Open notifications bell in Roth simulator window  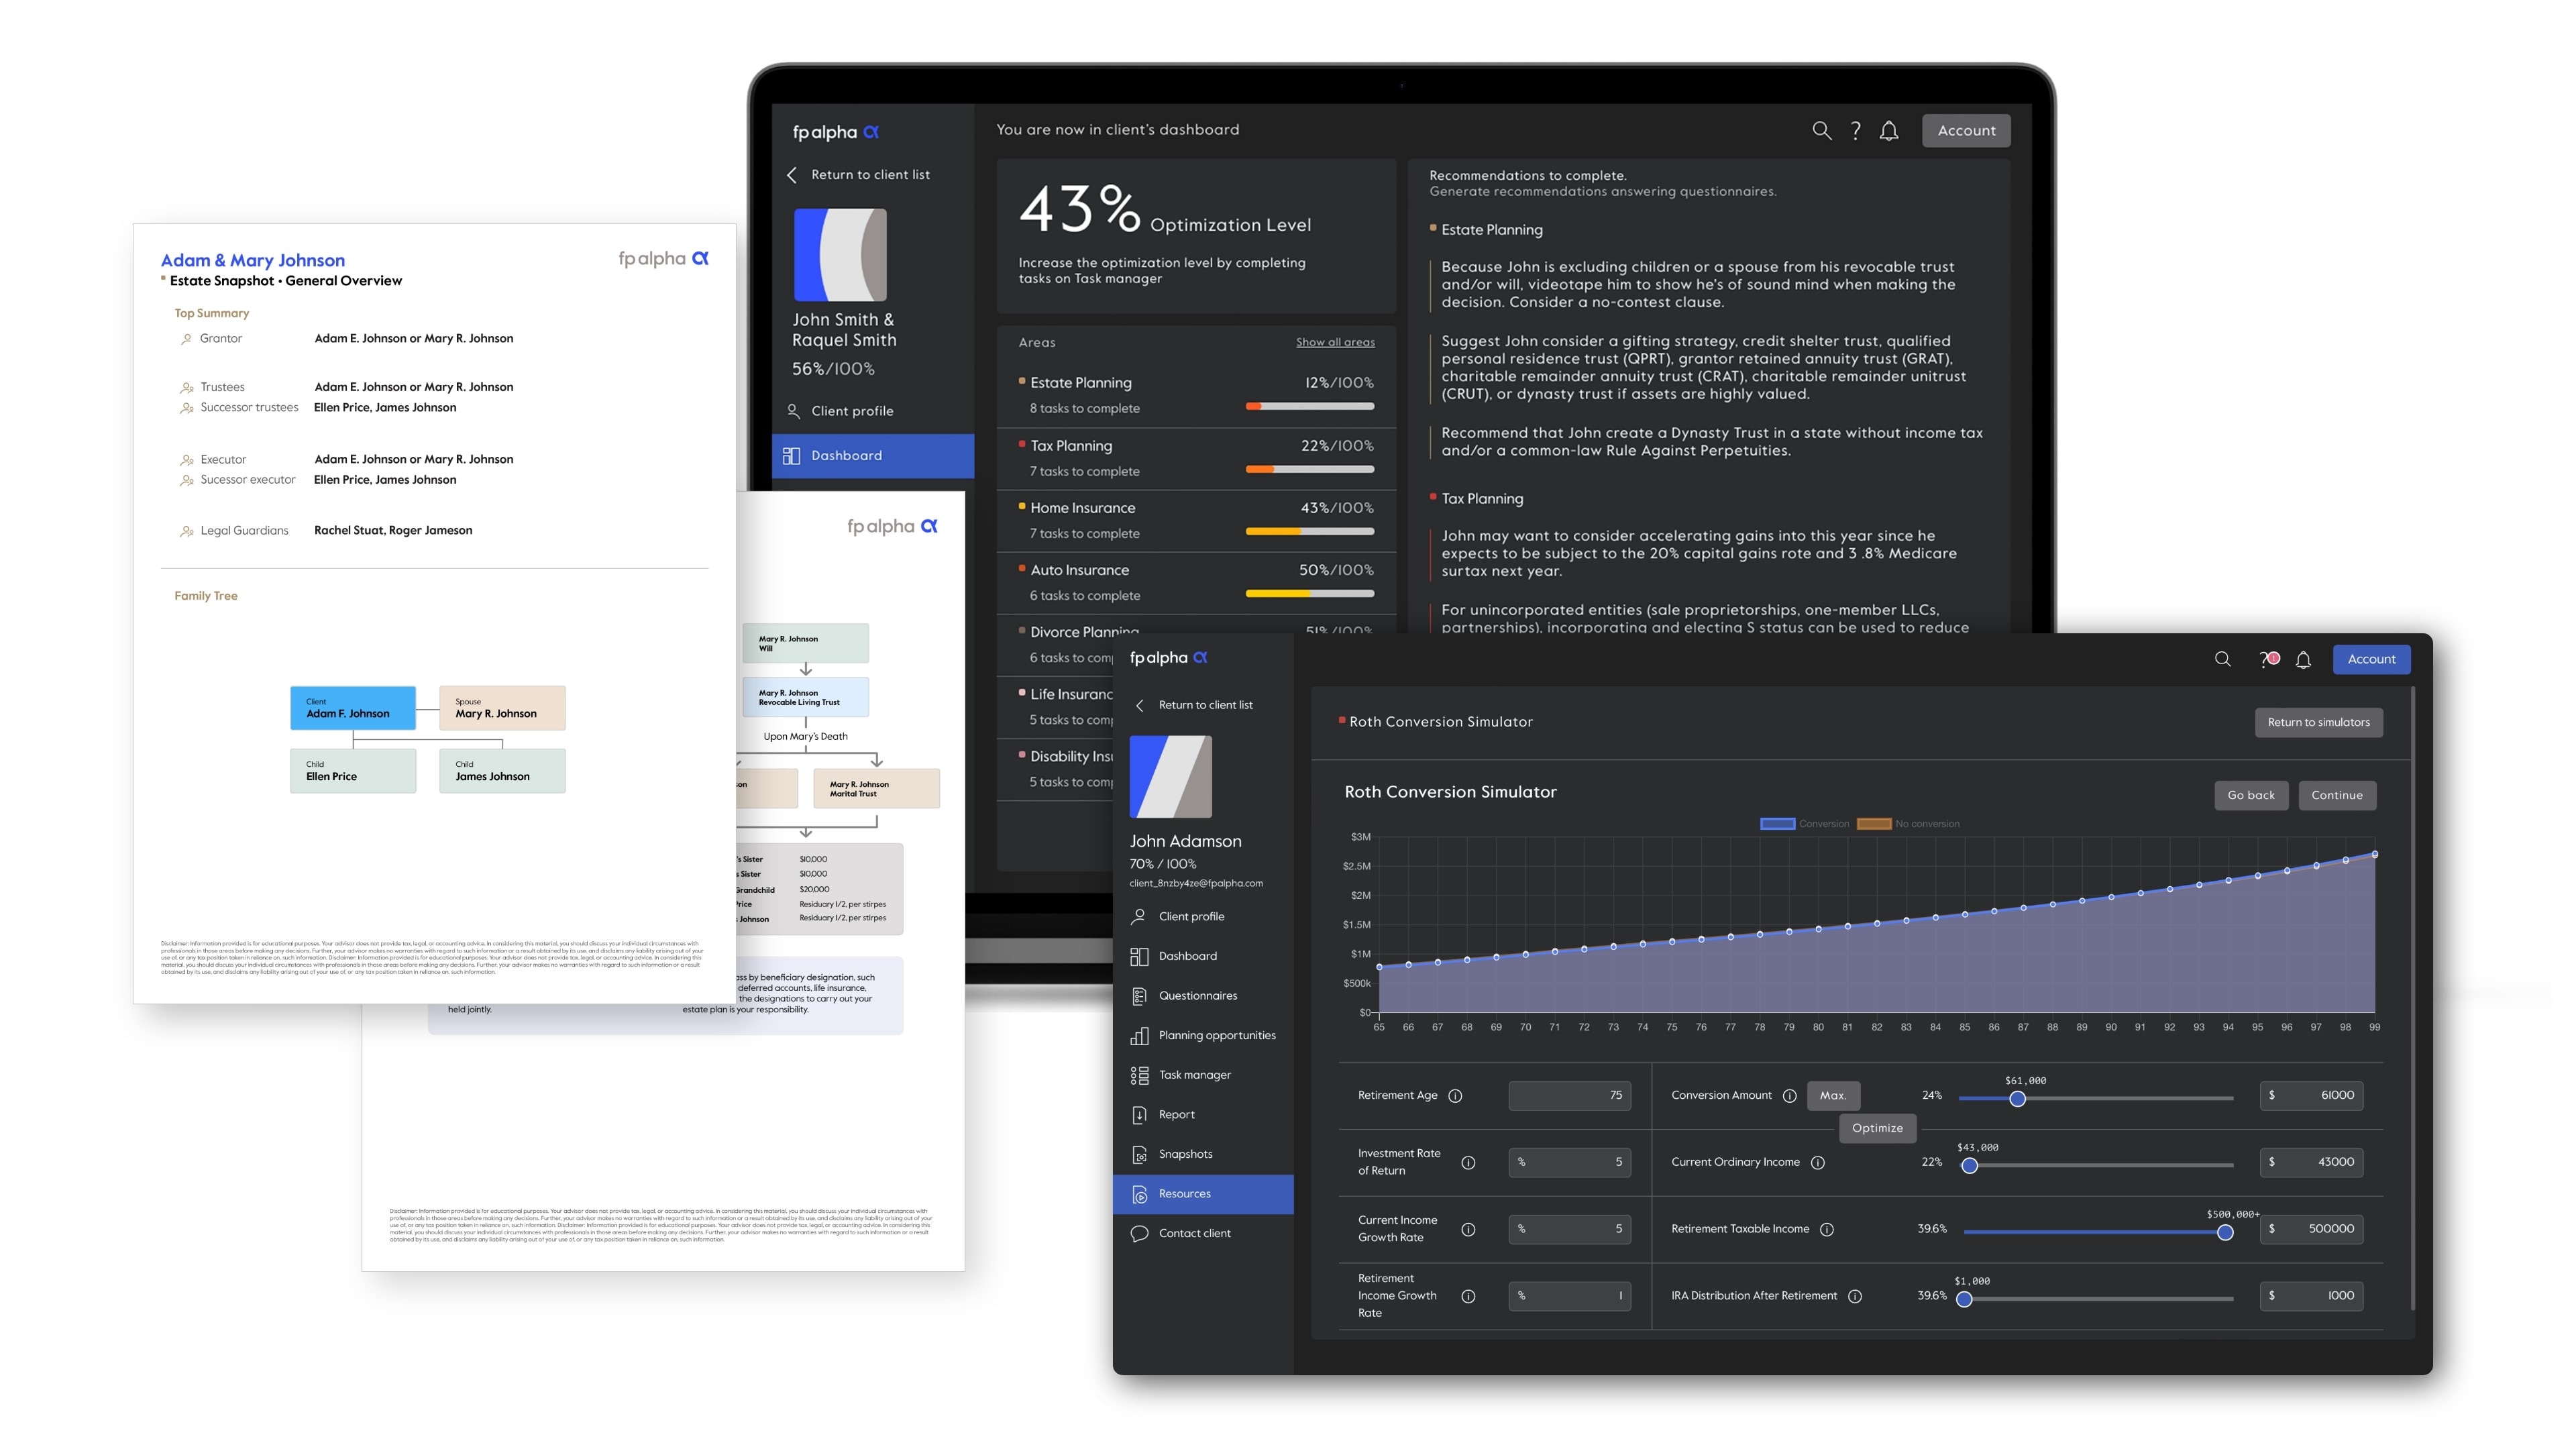pos(2303,659)
